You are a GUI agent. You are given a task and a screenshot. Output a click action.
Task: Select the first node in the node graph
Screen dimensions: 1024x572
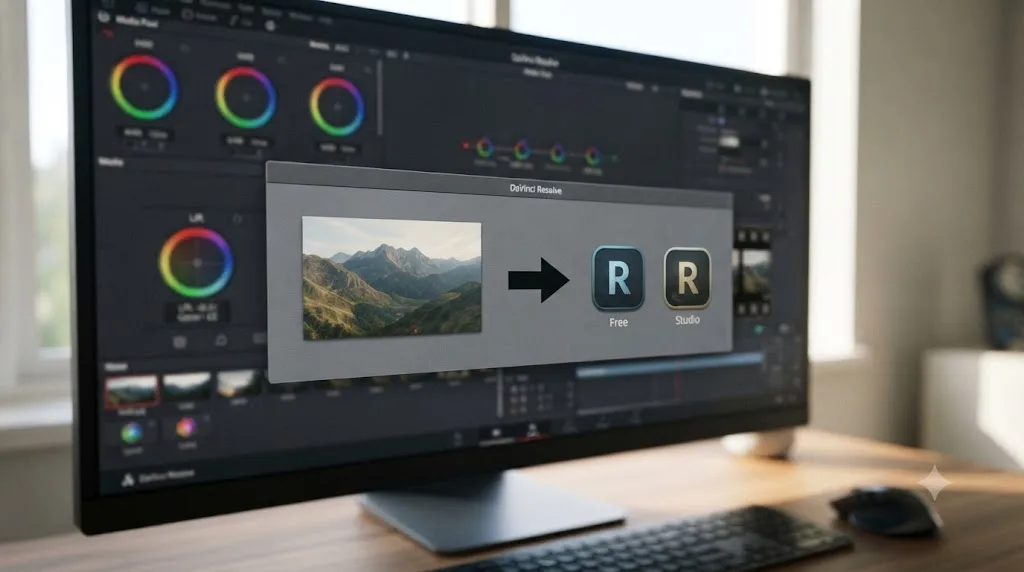[x=485, y=148]
